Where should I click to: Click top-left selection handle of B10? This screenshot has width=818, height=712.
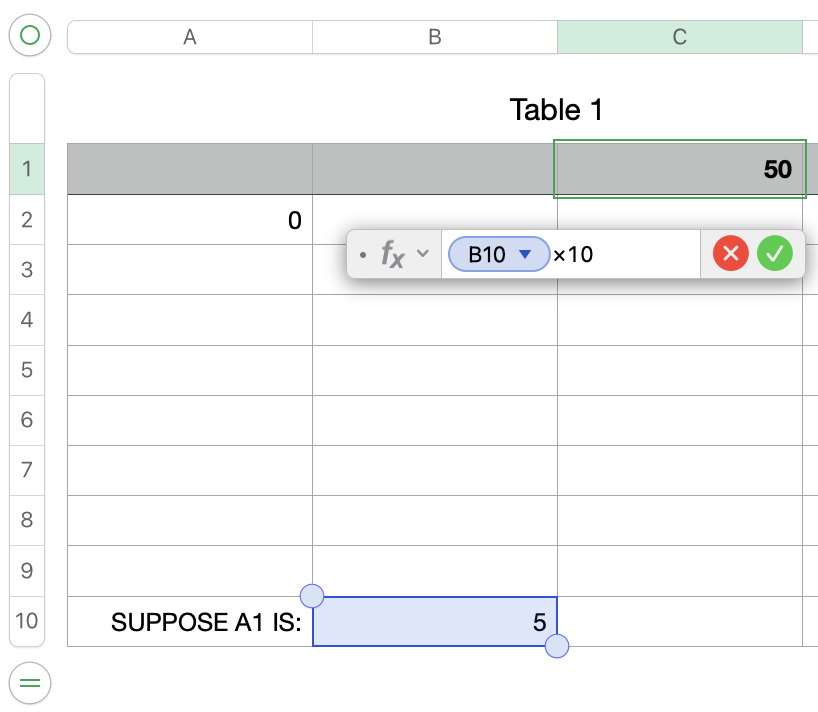click(312, 596)
